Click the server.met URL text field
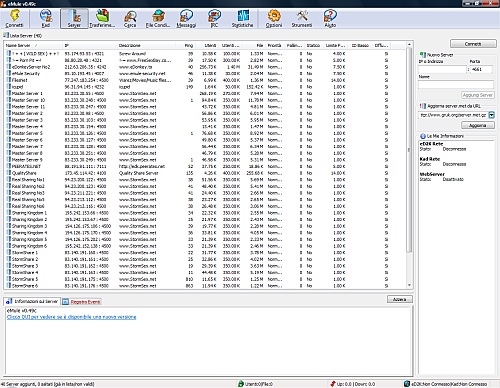This screenshot has width=500, height=388. (453, 115)
